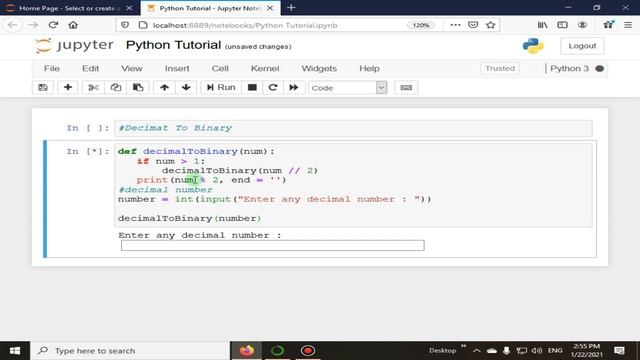Open the File menu
This screenshot has width=640, height=360.
tap(52, 69)
